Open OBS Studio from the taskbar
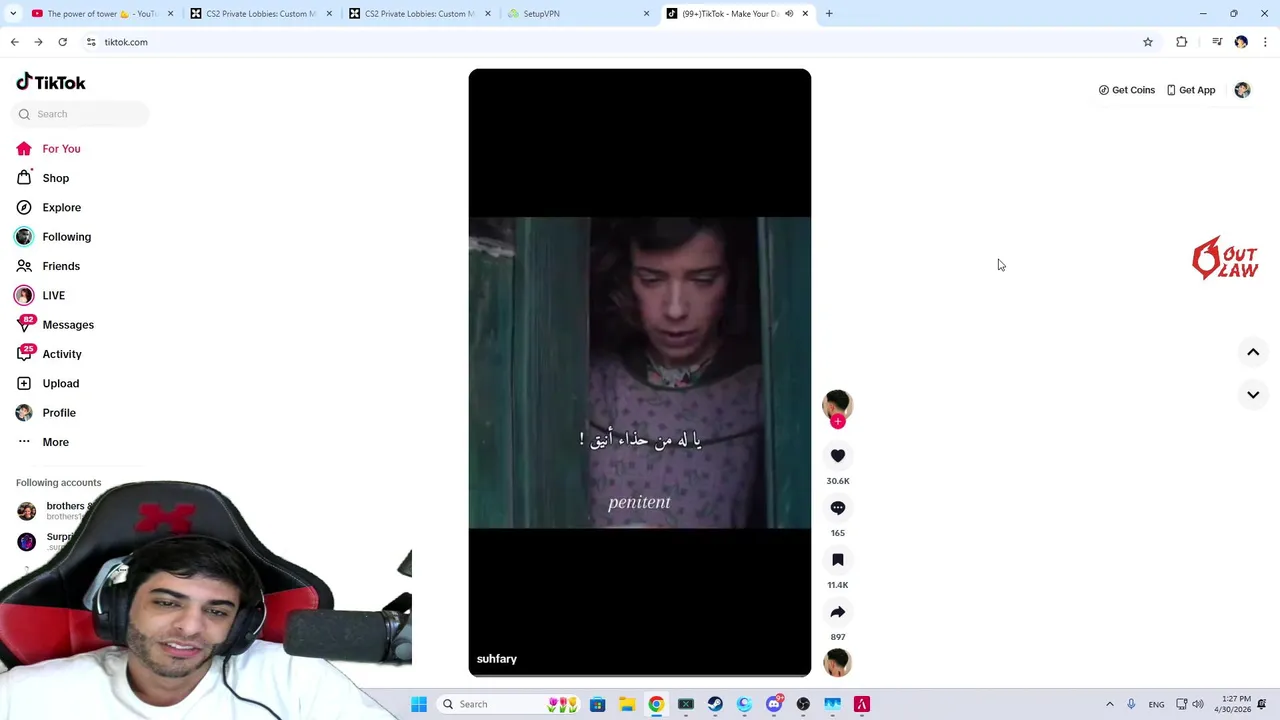1280x720 pixels. pos(803,704)
